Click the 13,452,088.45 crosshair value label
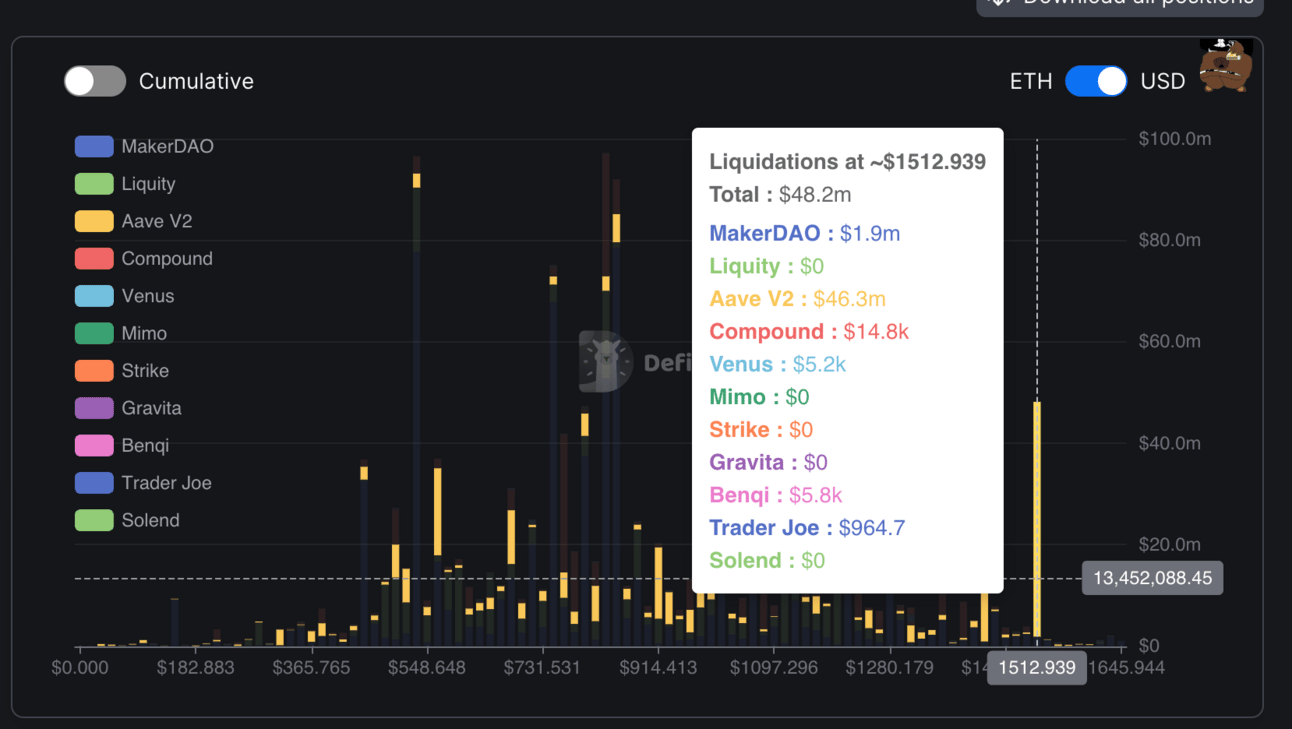 (1152, 578)
